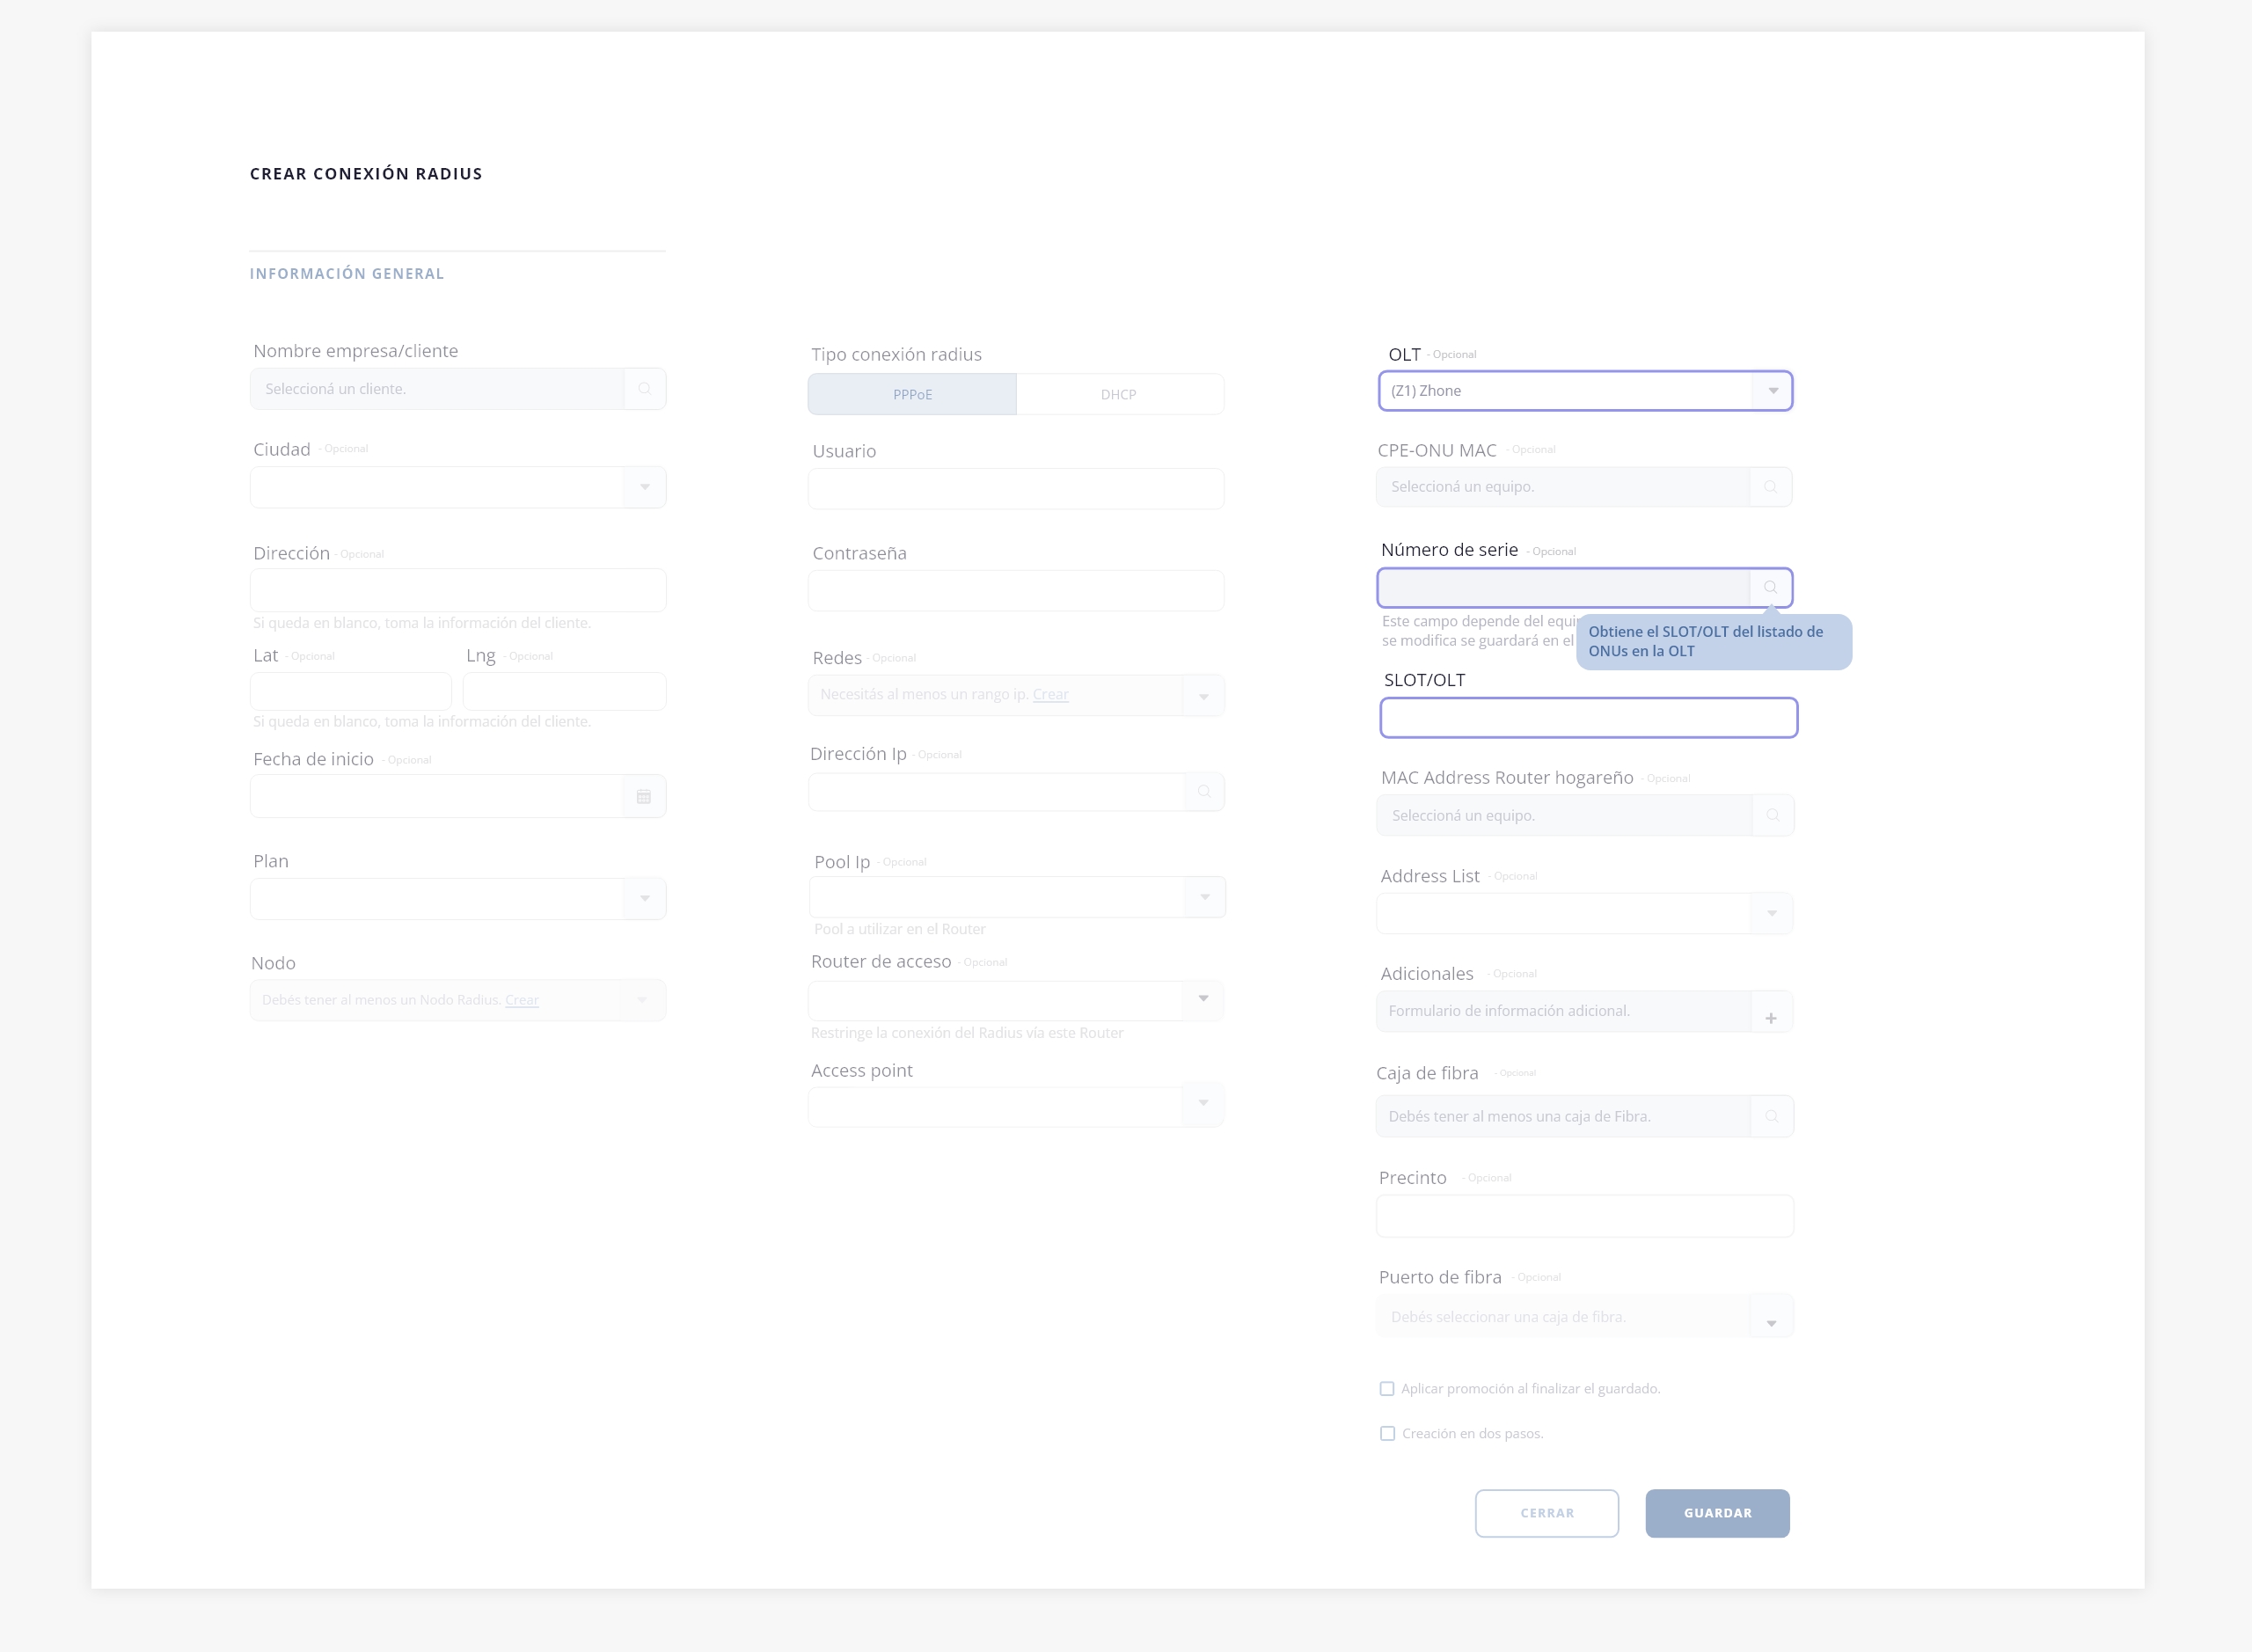Click Crear link in Redes field

[1050, 695]
